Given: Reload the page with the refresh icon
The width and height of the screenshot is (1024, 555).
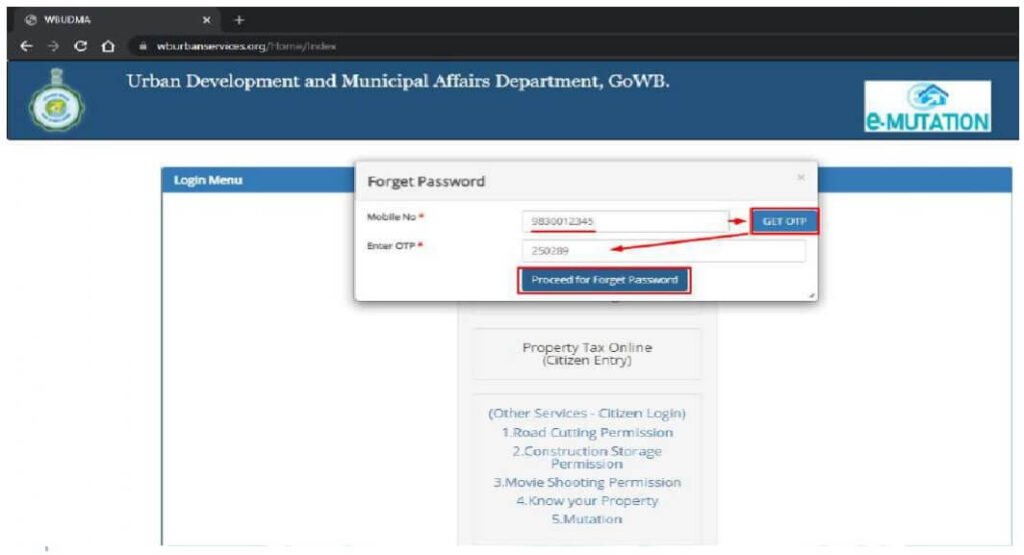Looking at the screenshot, I should click(80, 46).
